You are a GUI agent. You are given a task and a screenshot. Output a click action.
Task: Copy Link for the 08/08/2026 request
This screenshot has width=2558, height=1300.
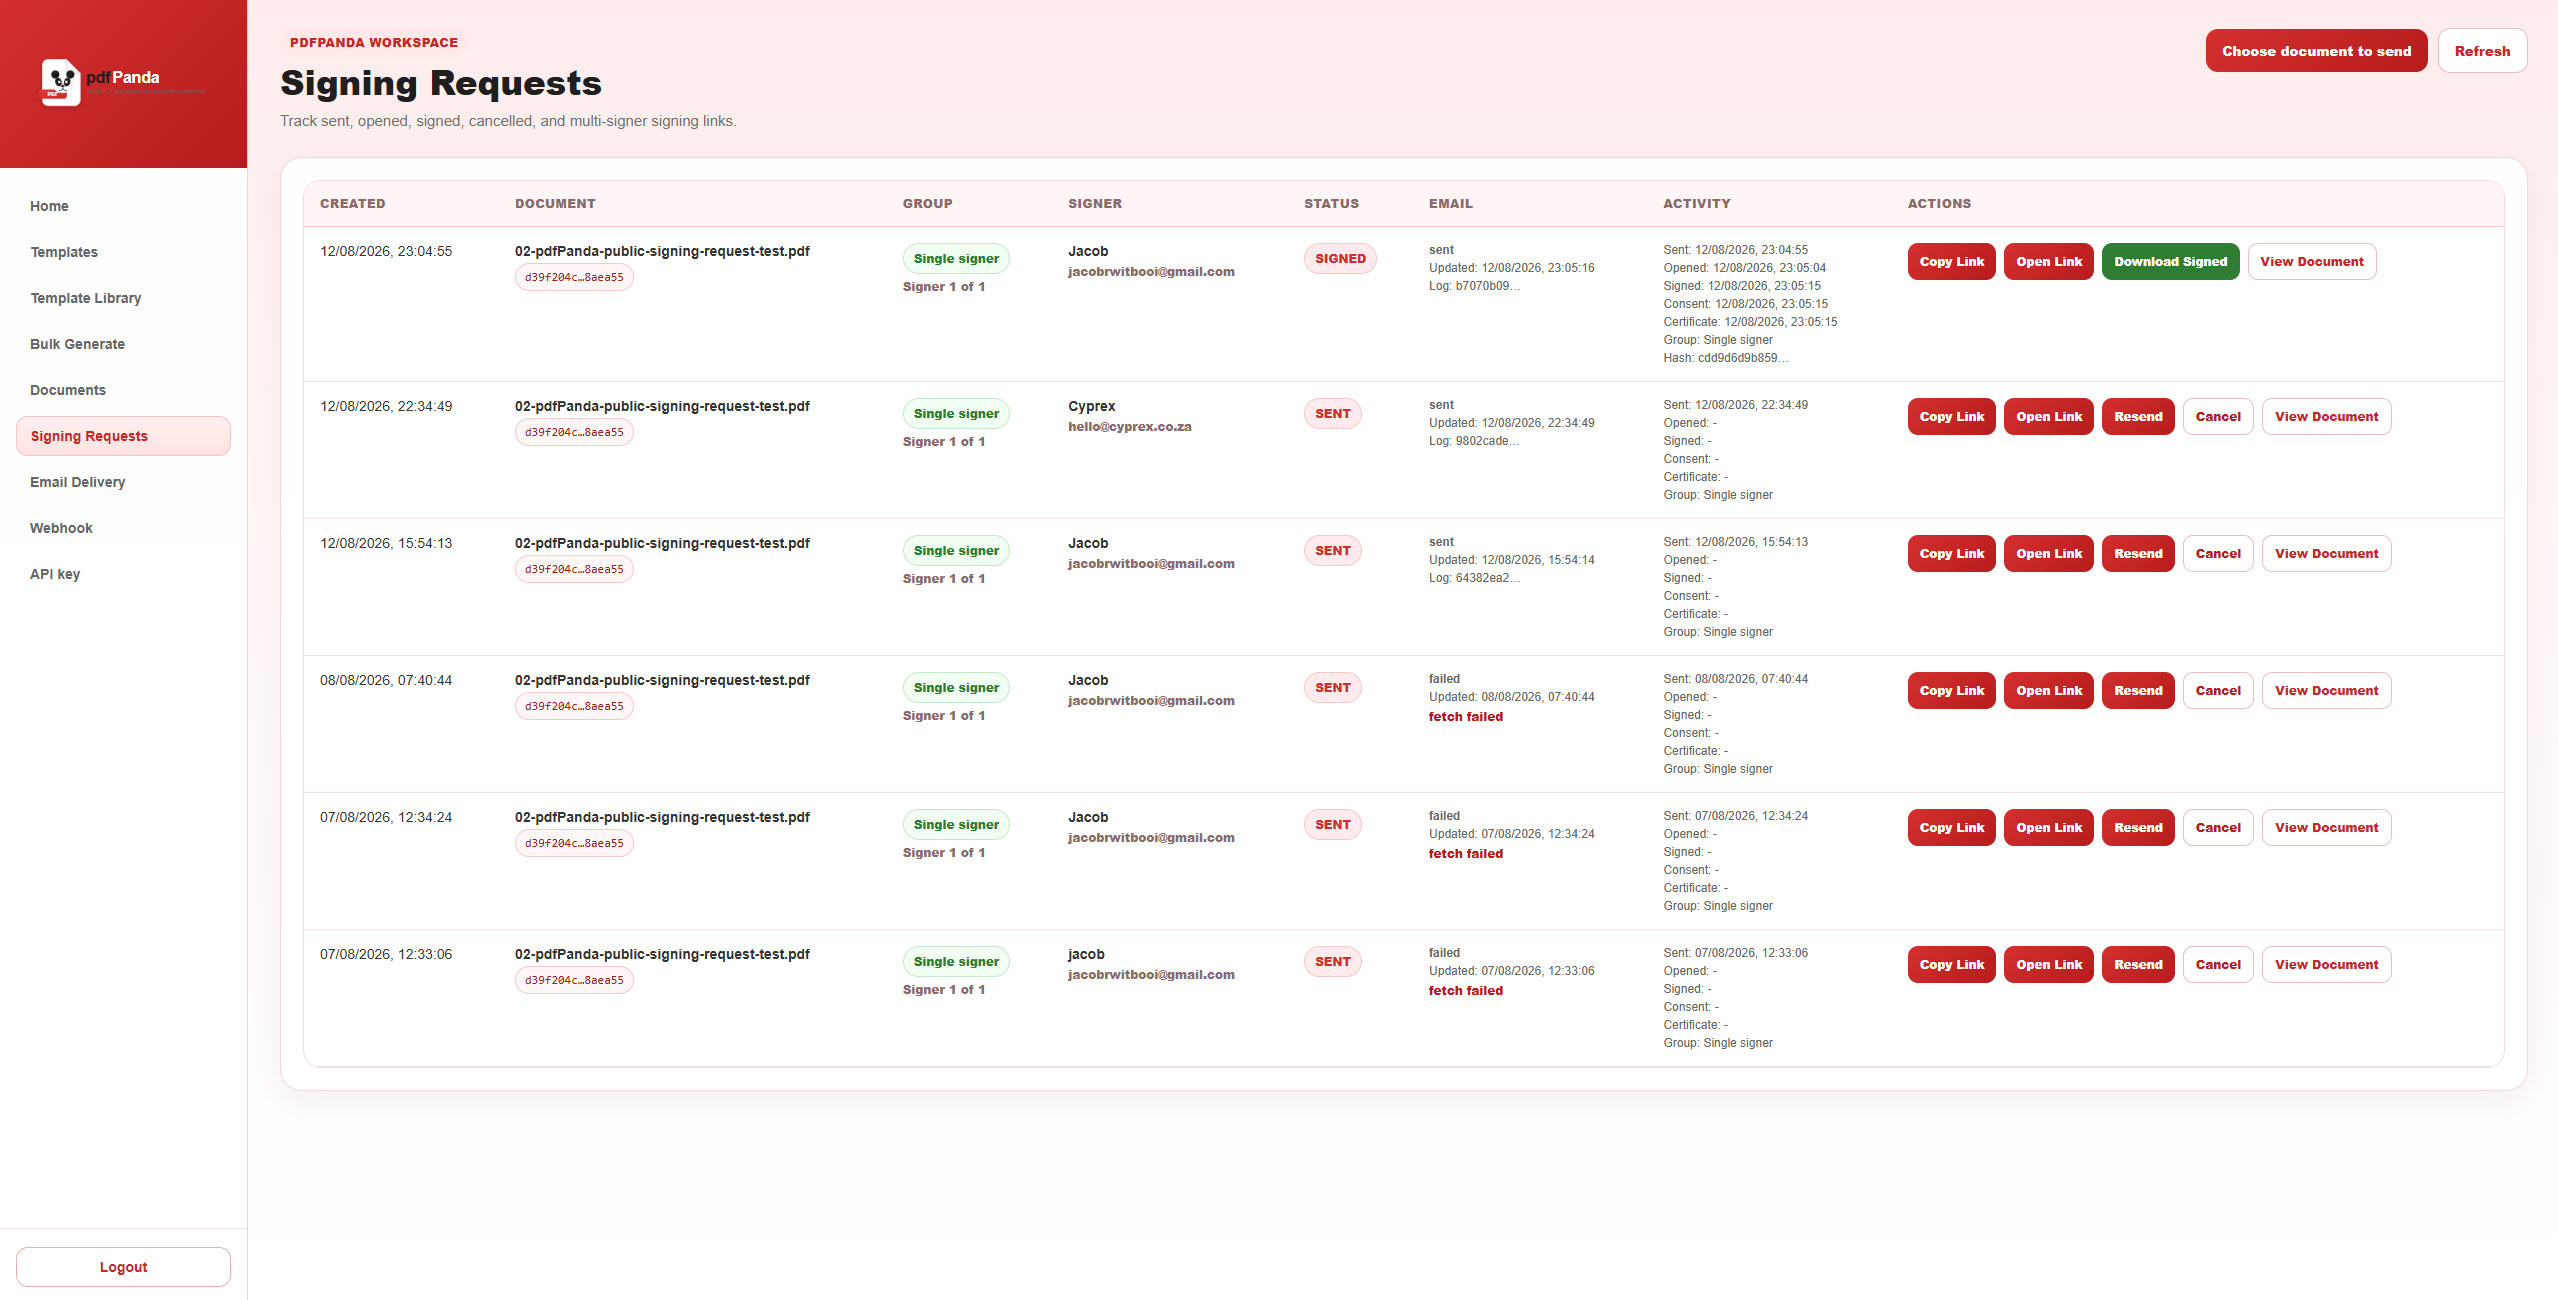(x=1951, y=691)
